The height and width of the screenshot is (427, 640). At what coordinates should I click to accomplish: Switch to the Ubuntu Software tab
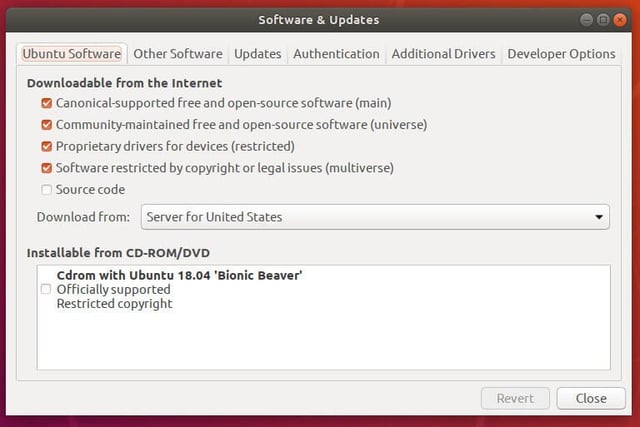(72, 54)
